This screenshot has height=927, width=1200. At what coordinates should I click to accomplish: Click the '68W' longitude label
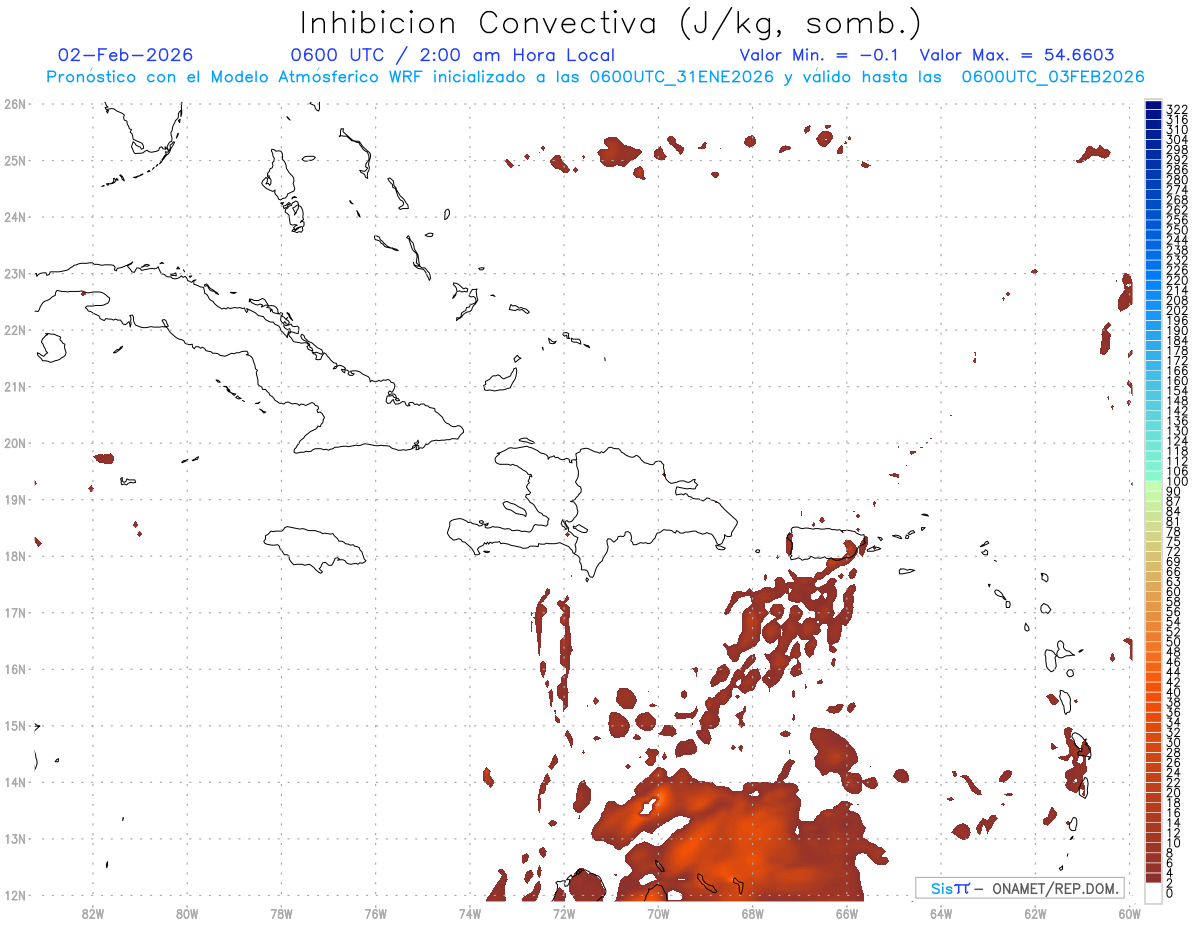(752, 913)
